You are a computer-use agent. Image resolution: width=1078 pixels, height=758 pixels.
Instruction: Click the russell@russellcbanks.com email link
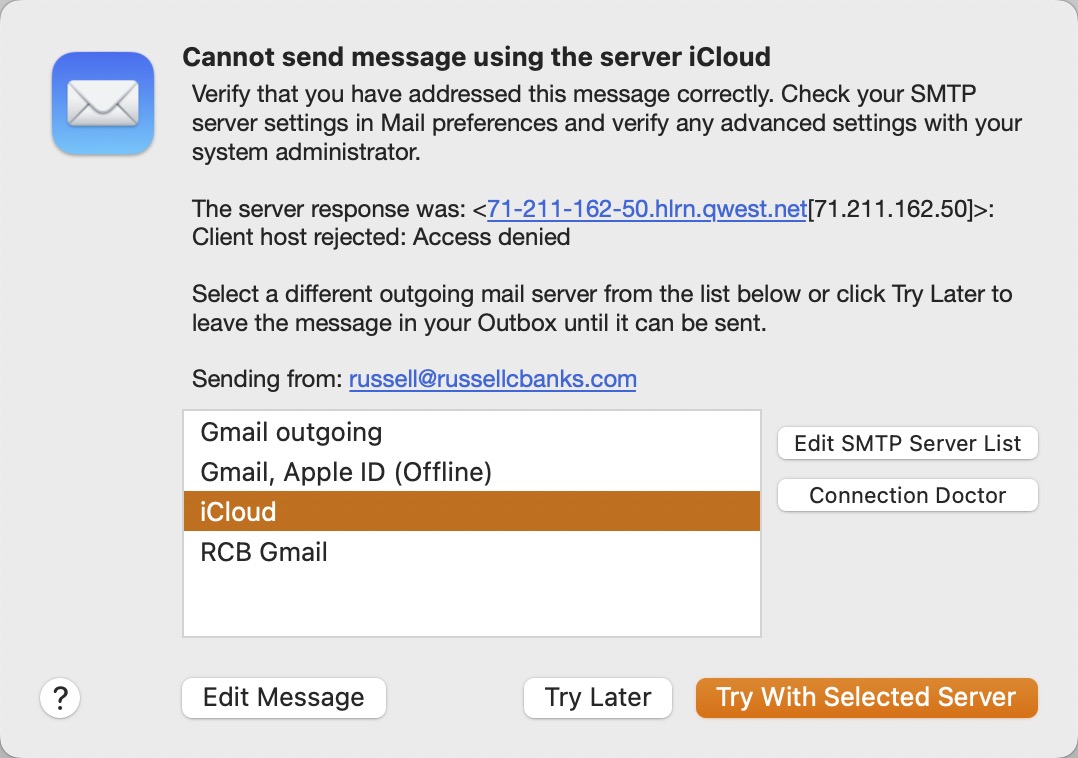492,379
